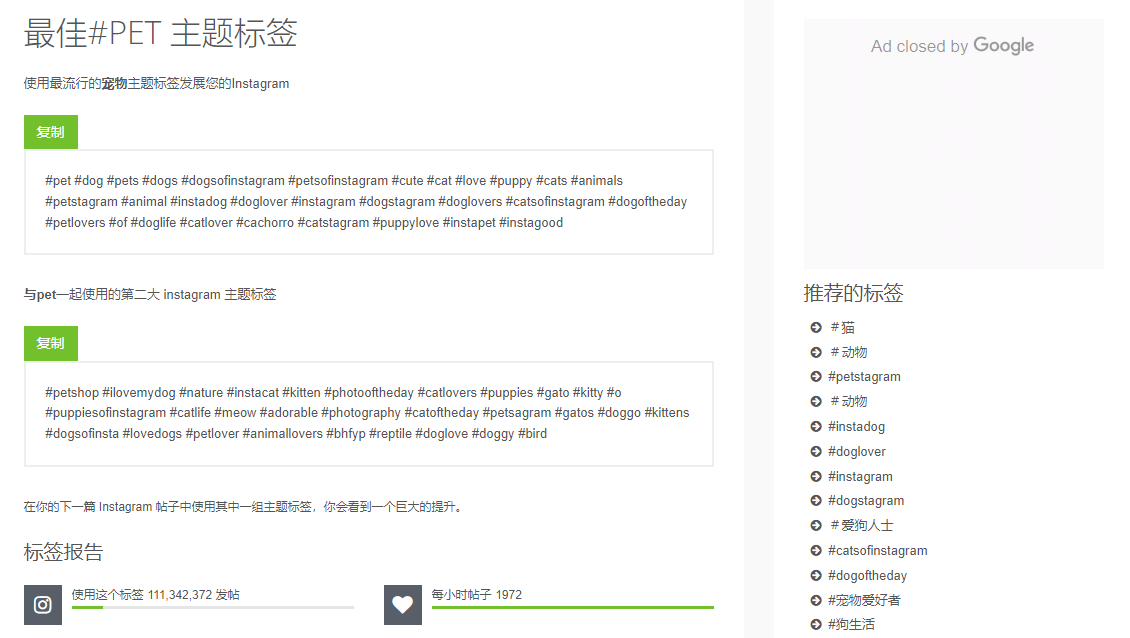1130x638 pixels.
Task: Open recommended tag #catsofinstagram
Action: pyautogui.click(x=878, y=551)
